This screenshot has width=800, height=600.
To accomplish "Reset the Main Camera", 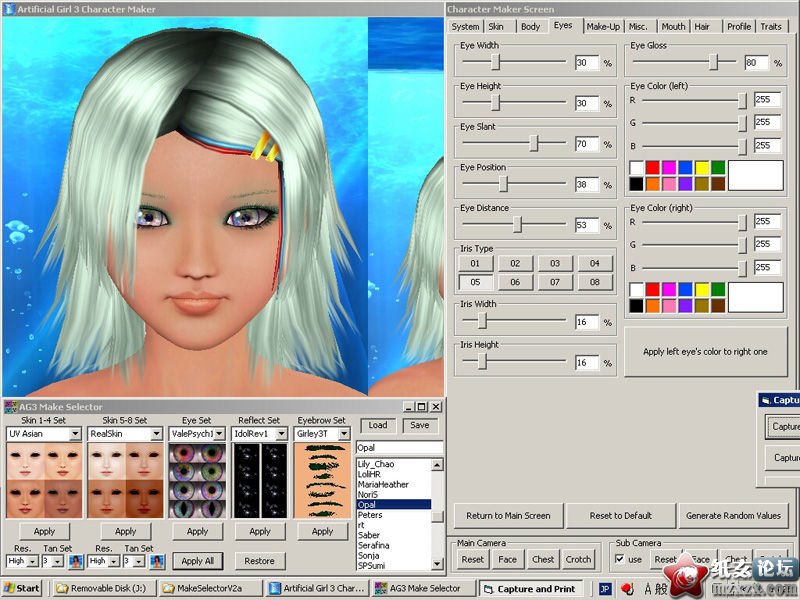I will click(x=472, y=560).
